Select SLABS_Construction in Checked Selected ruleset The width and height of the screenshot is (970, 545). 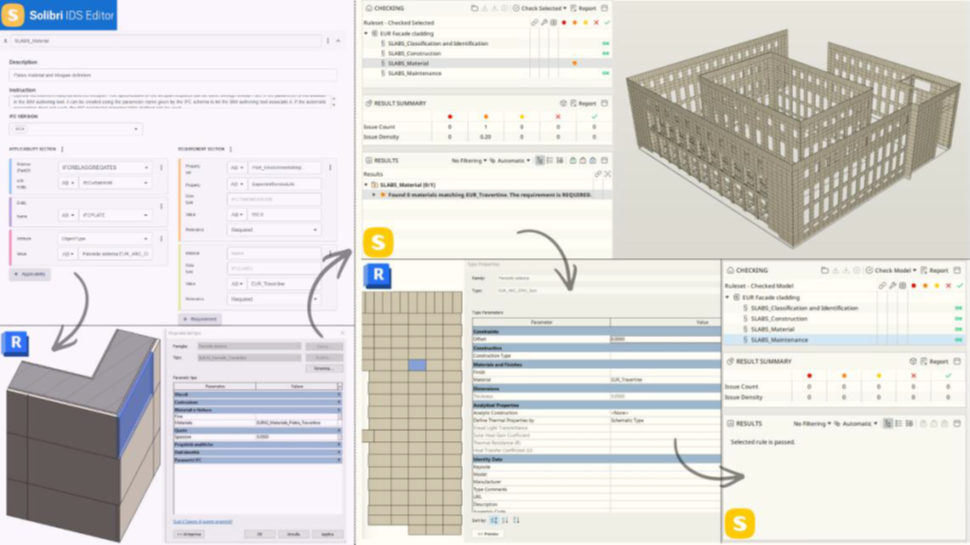pos(414,53)
